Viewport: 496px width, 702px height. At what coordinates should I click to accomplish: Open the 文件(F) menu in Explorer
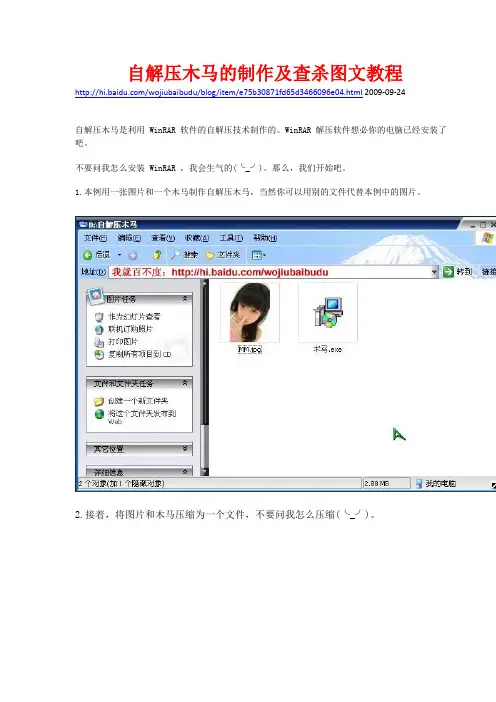point(95,238)
